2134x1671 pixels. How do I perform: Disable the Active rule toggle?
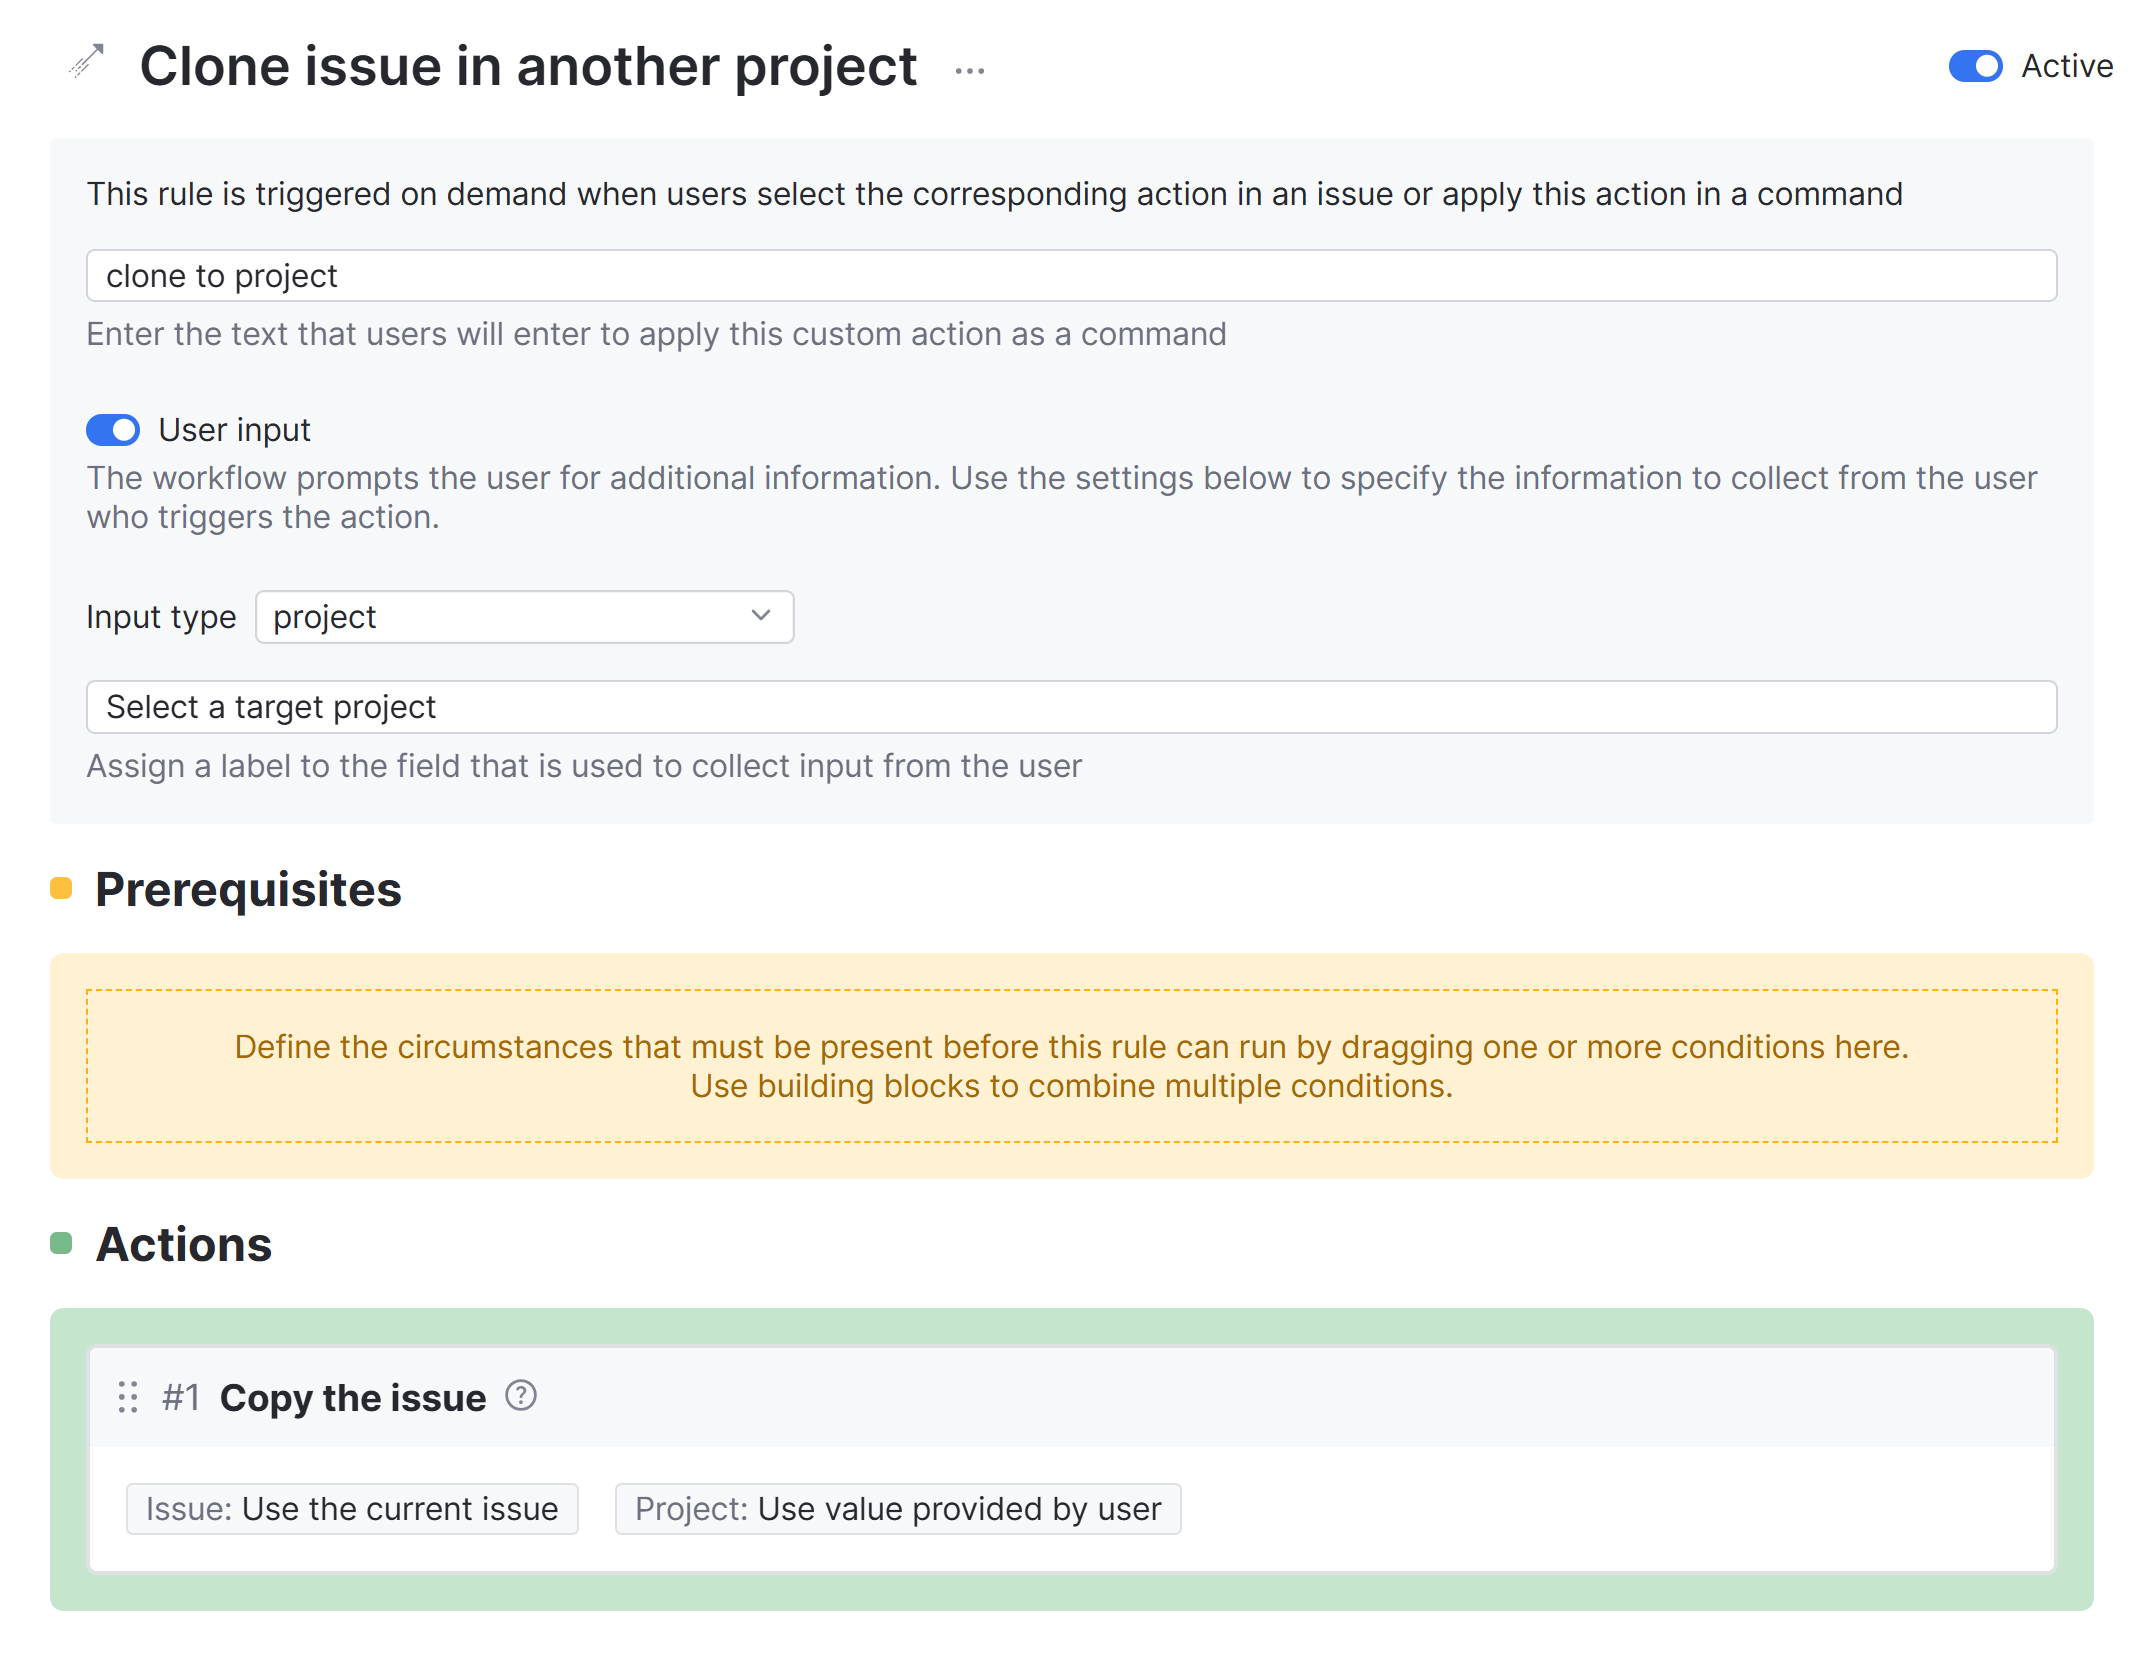(1974, 66)
